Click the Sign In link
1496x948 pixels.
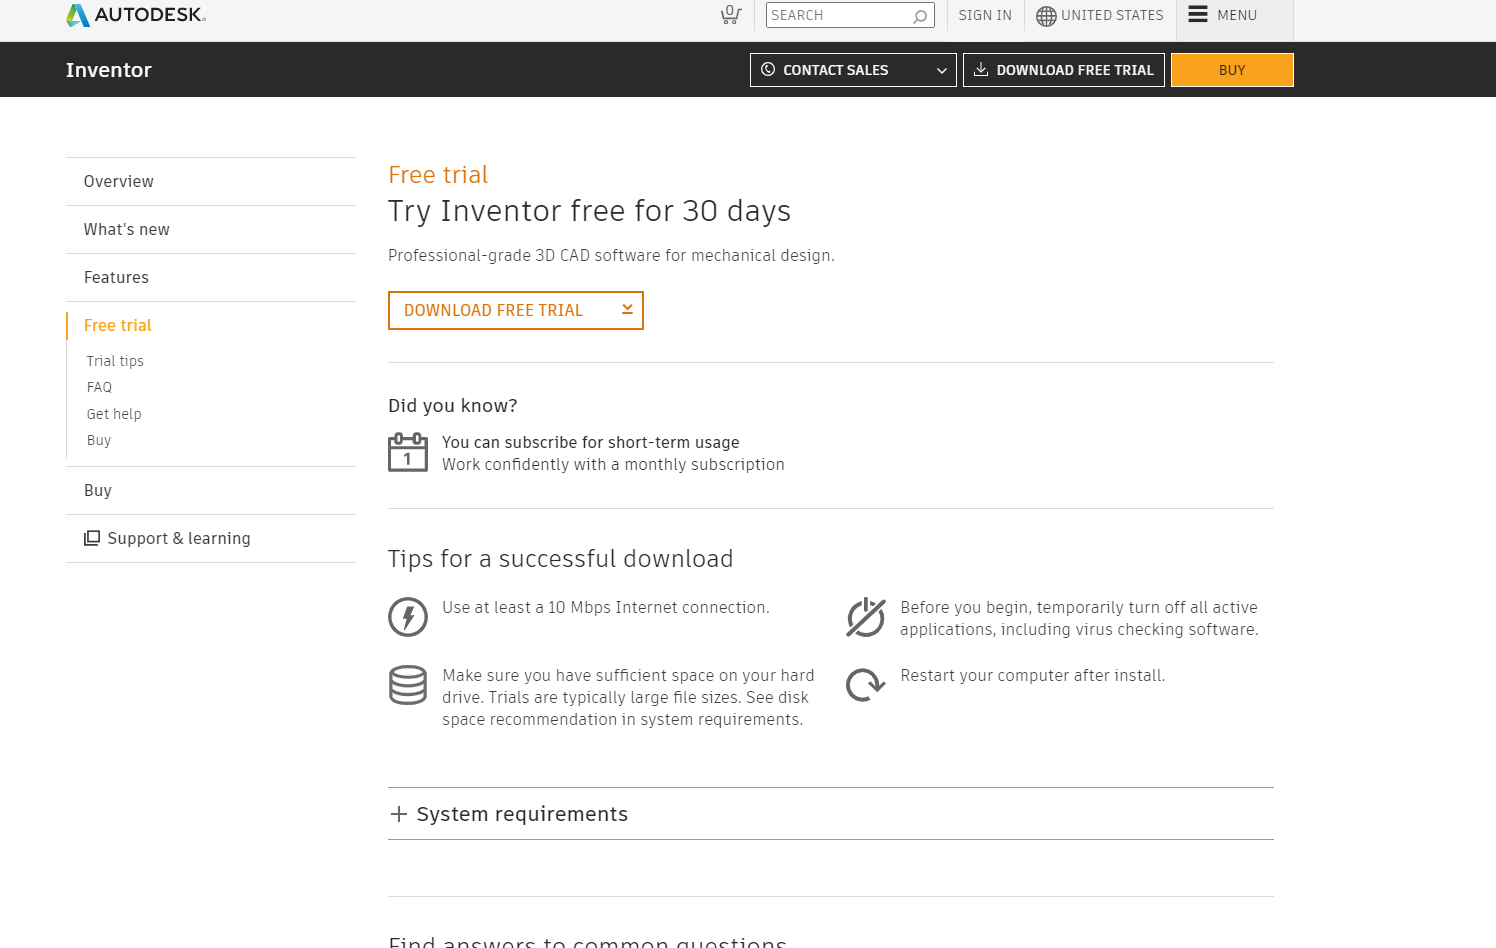985,16
